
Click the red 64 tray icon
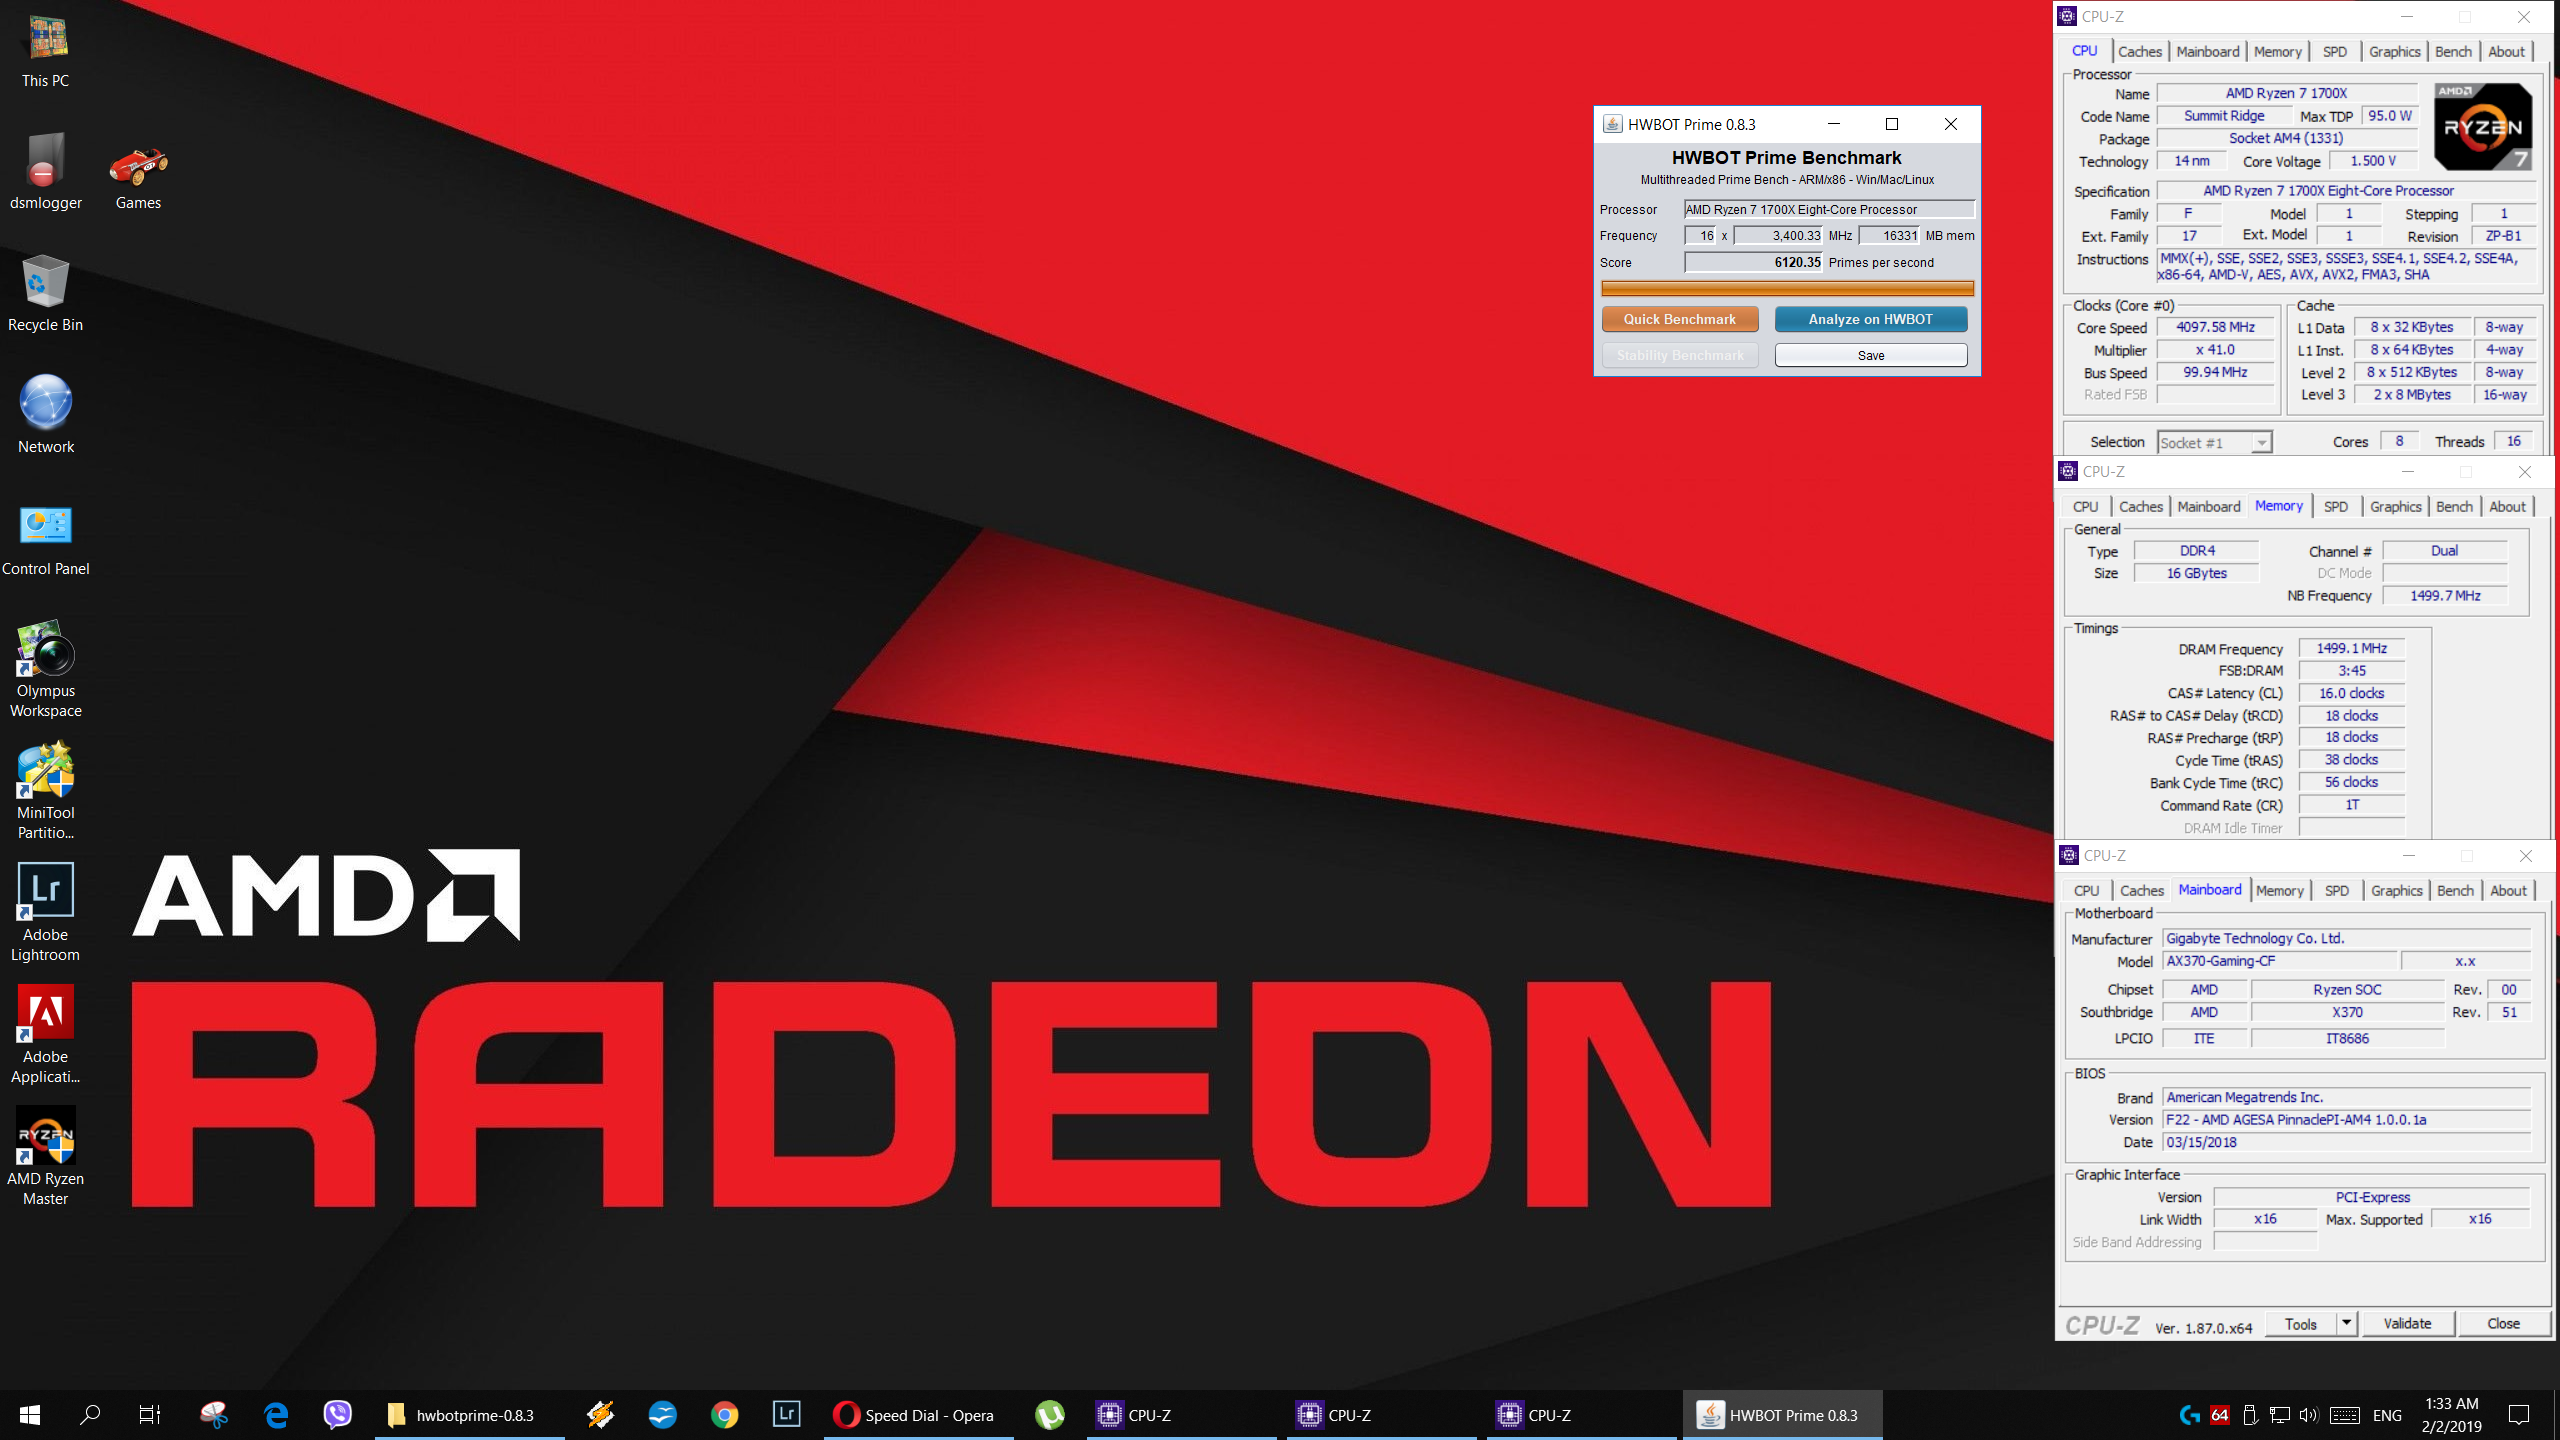[x=2220, y=1415]
